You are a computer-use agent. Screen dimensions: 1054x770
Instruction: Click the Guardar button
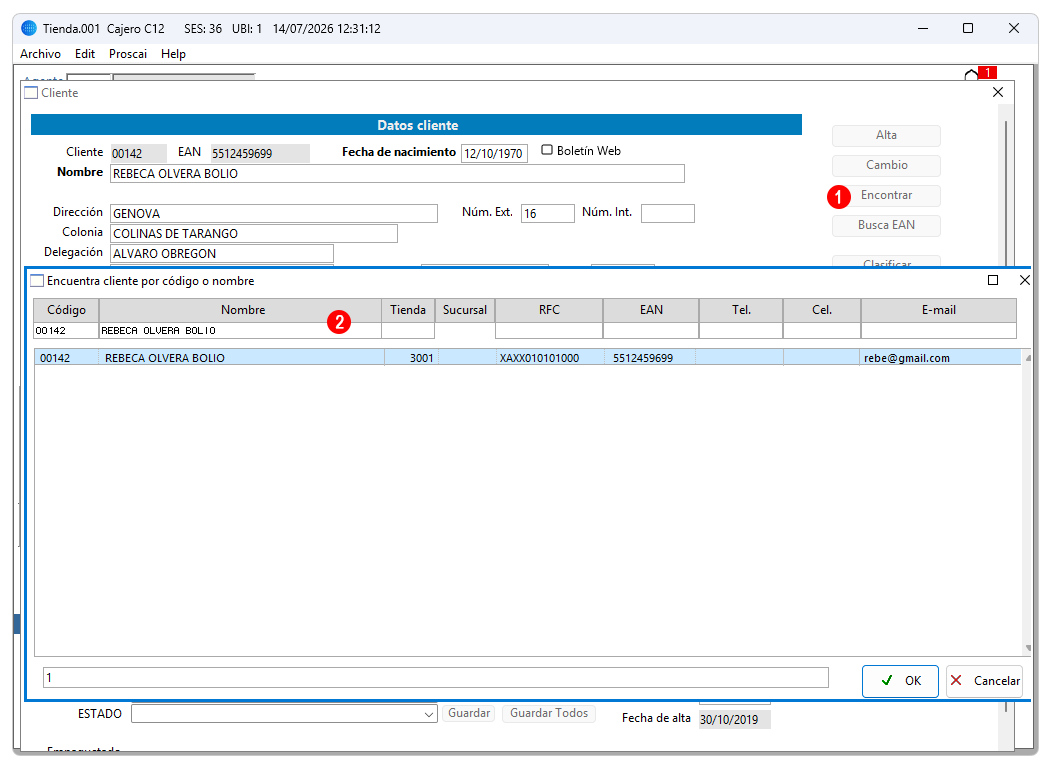(x=469, y=713)
